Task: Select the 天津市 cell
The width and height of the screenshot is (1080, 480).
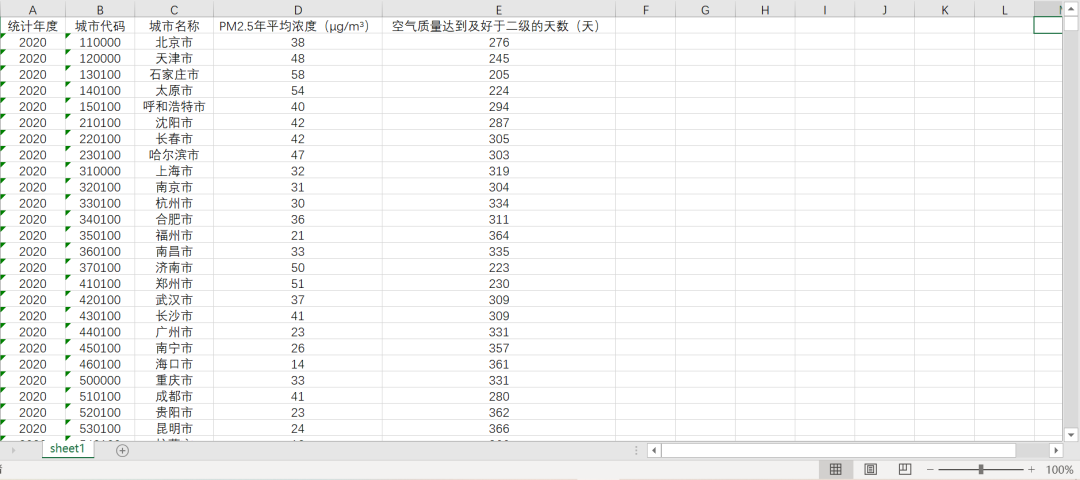Action: (x=174, y=59)
